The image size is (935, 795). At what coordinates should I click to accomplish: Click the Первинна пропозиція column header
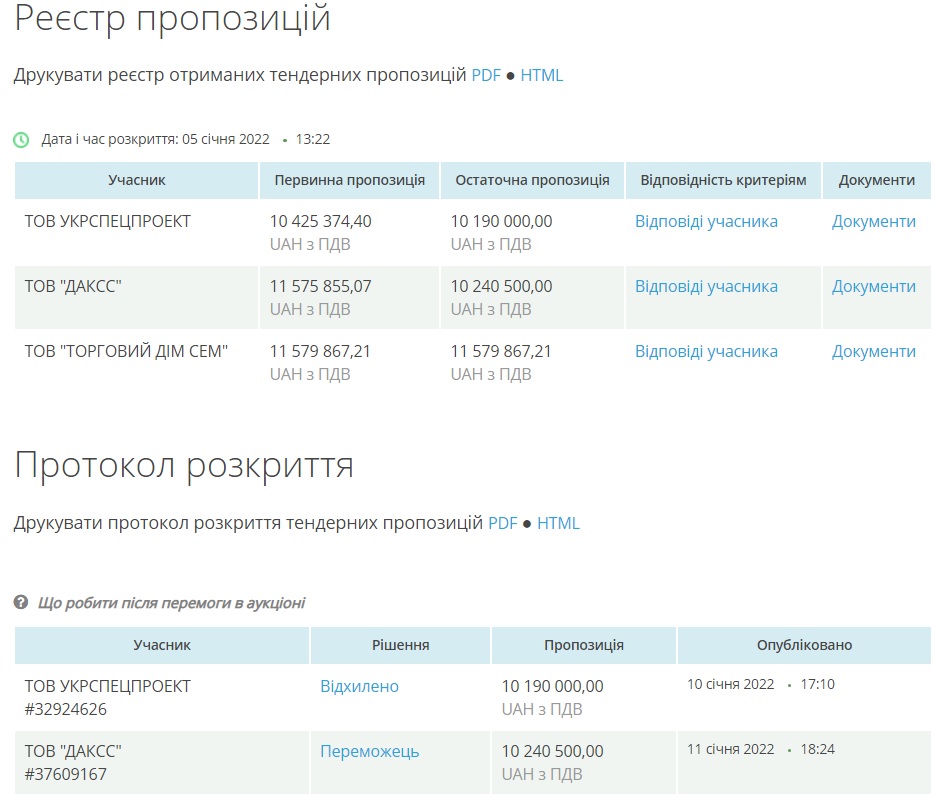349,180
